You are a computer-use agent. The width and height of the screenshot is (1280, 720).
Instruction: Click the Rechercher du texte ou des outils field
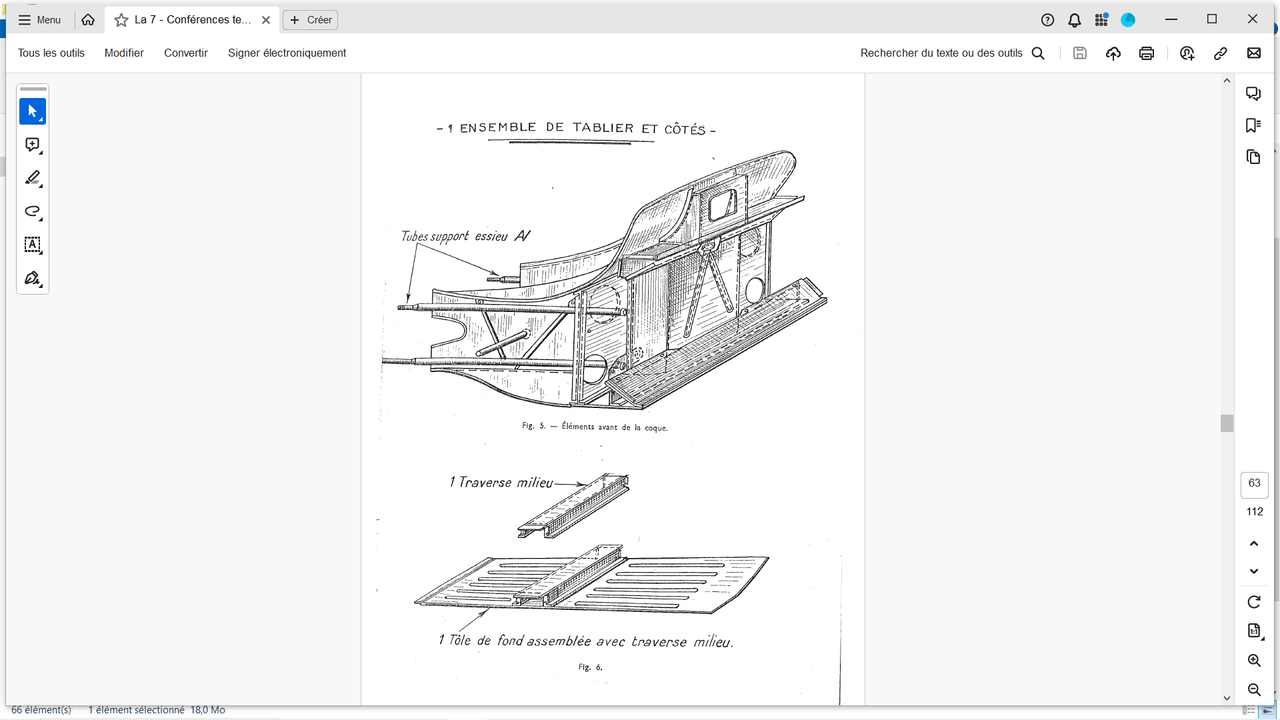click(952, 53)
